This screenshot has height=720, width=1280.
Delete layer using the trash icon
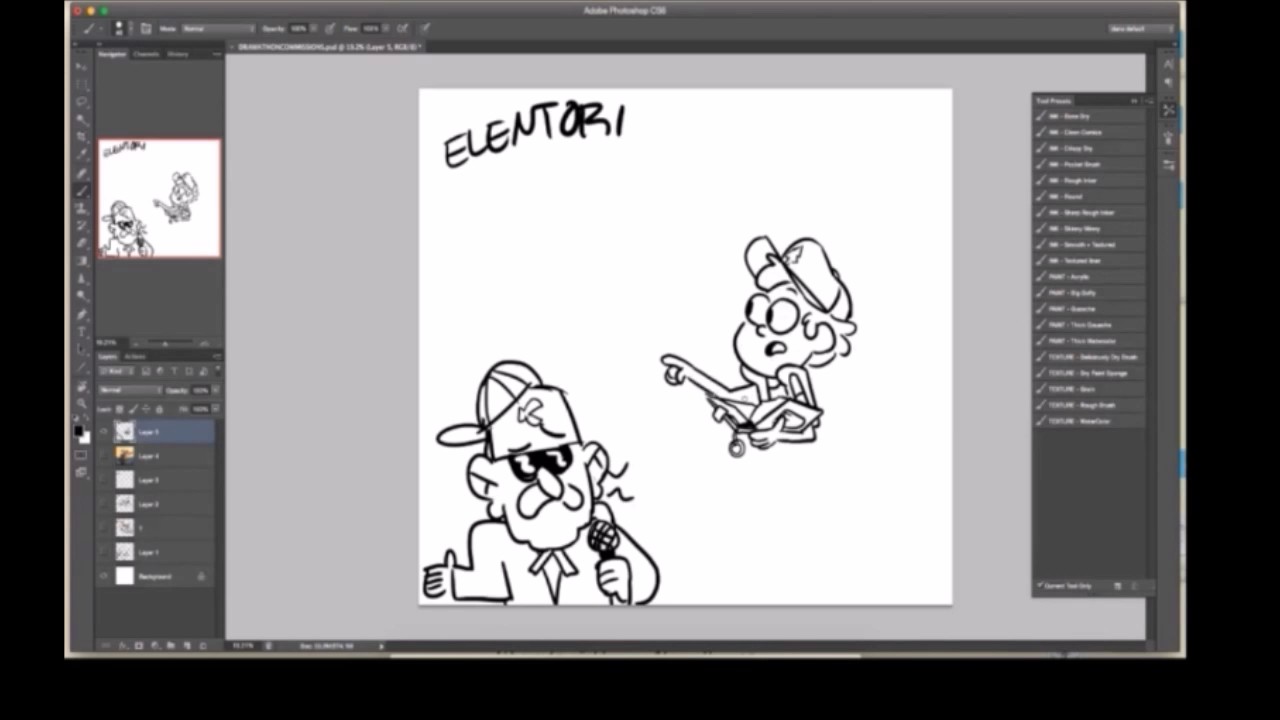(203, 646)
